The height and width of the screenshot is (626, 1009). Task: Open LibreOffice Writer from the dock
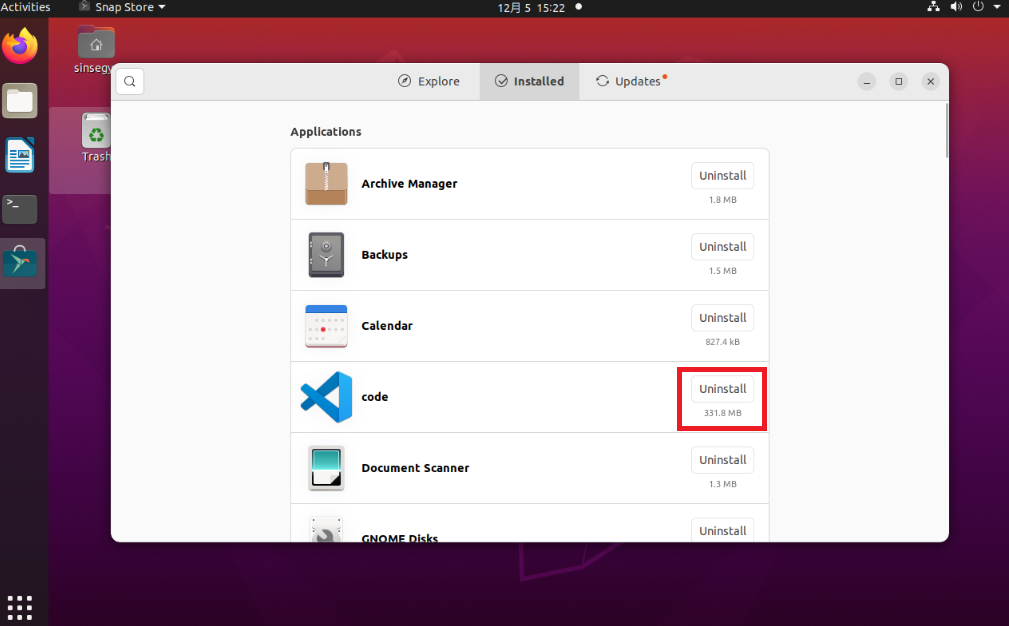pos(20,155)
